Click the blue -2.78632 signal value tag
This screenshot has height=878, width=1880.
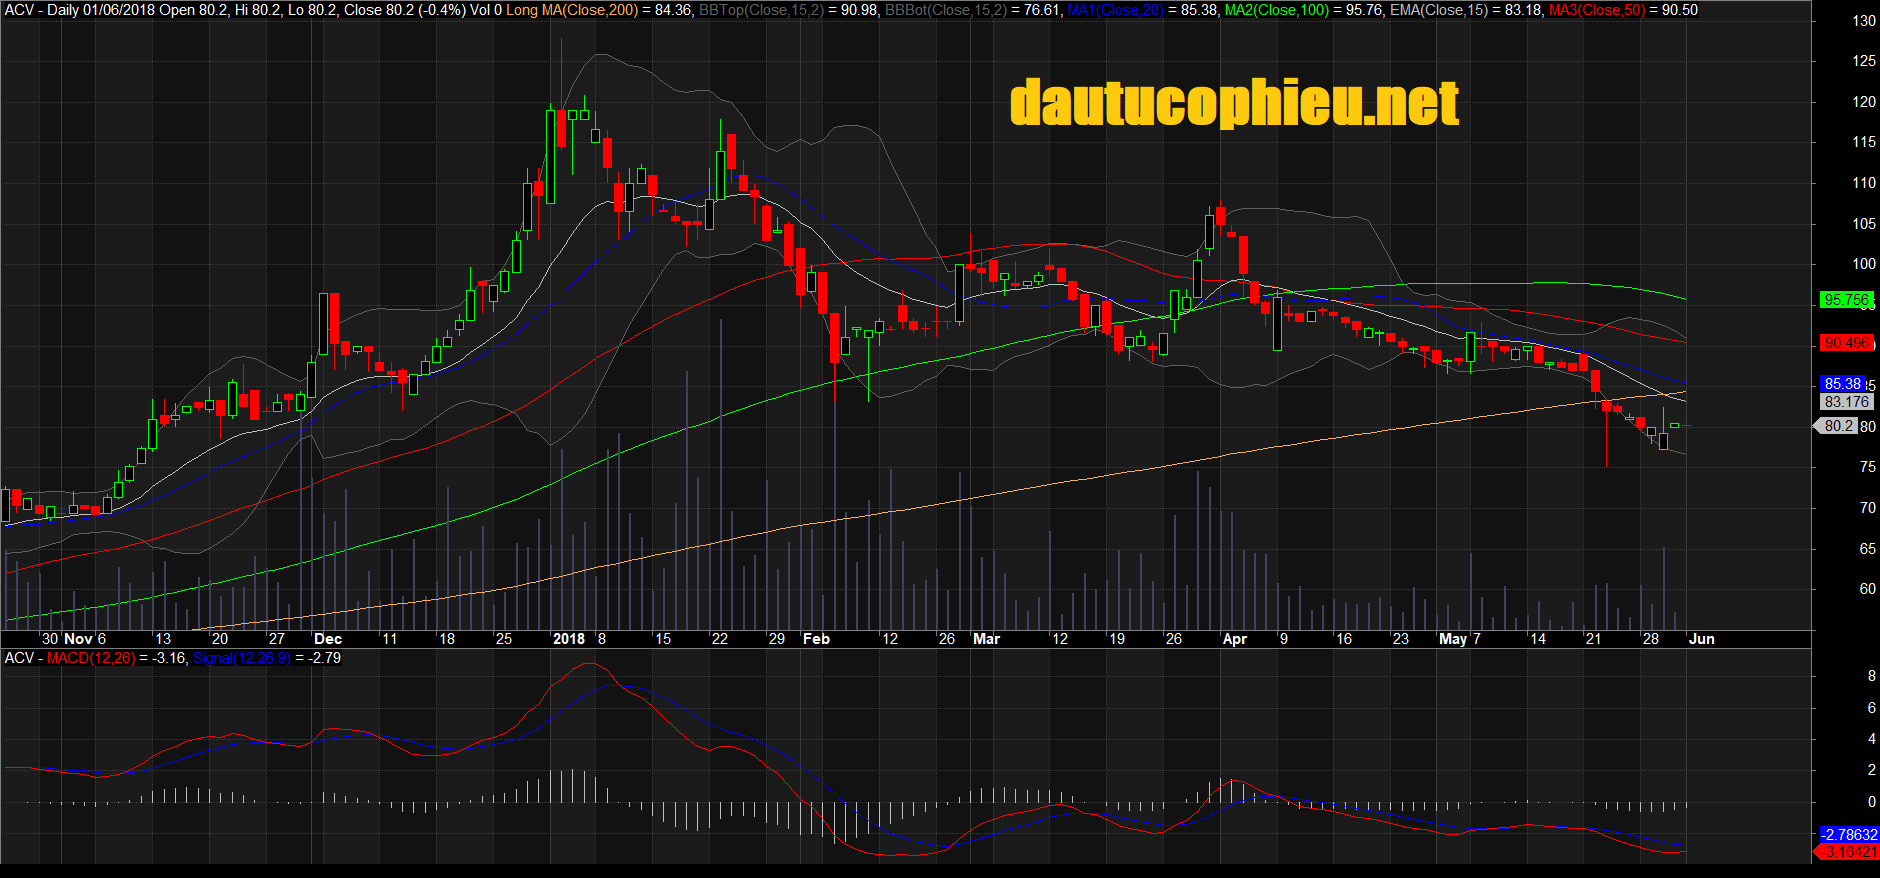1848,835
